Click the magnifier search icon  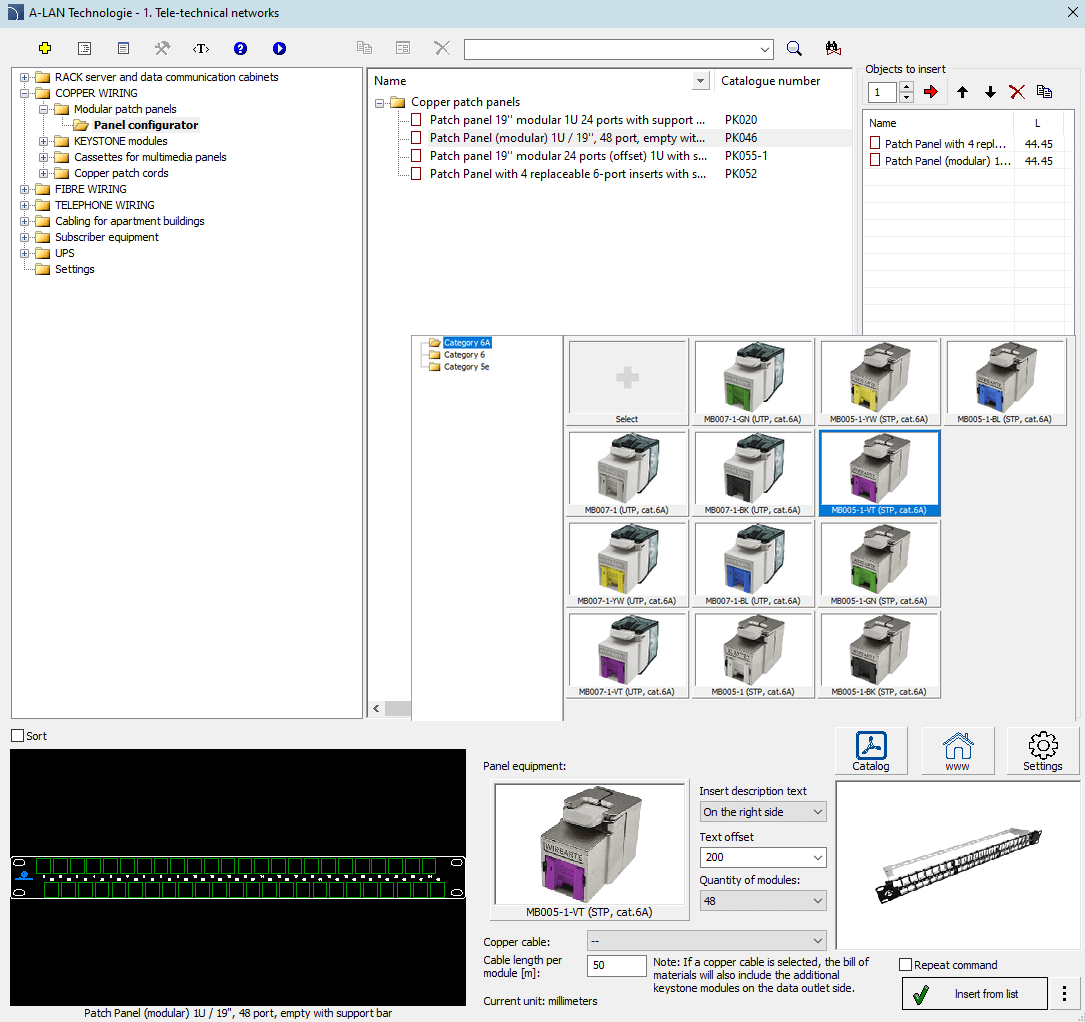794,48
